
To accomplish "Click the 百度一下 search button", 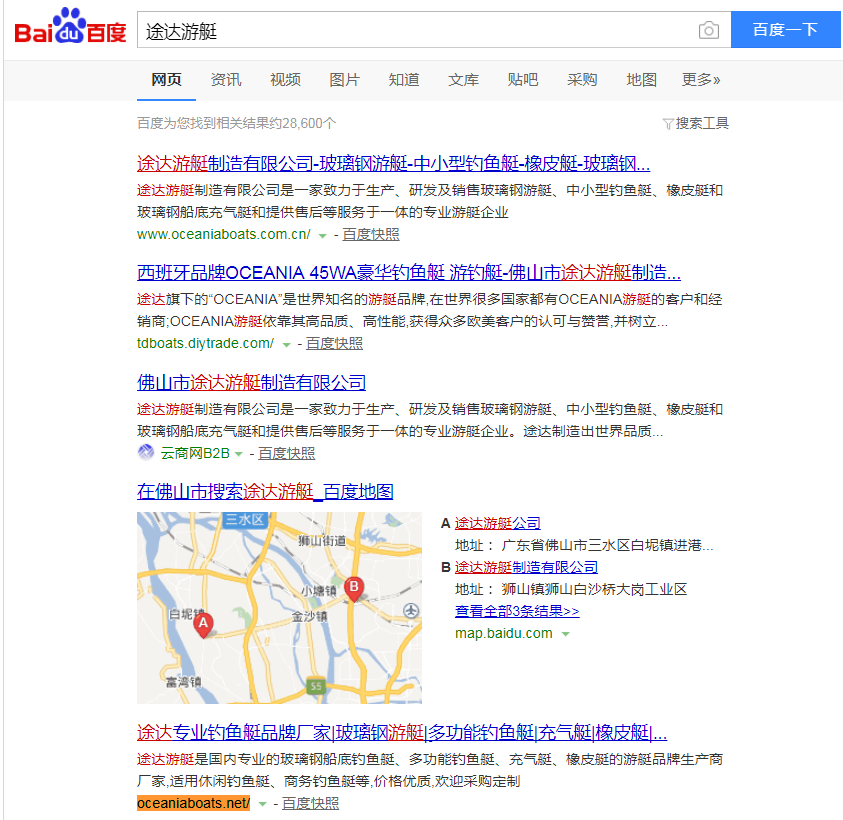I will pyautogui.click(x=785, y=30).
